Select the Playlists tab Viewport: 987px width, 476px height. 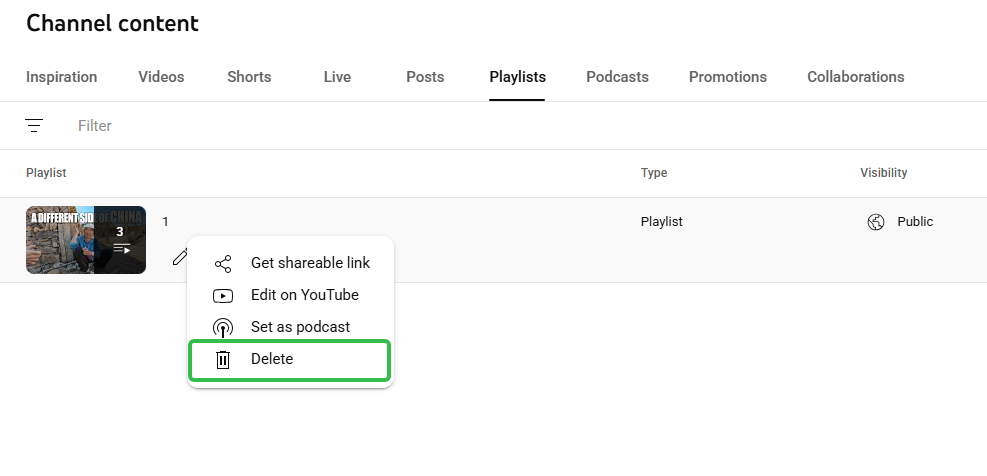tap(517, 77)
